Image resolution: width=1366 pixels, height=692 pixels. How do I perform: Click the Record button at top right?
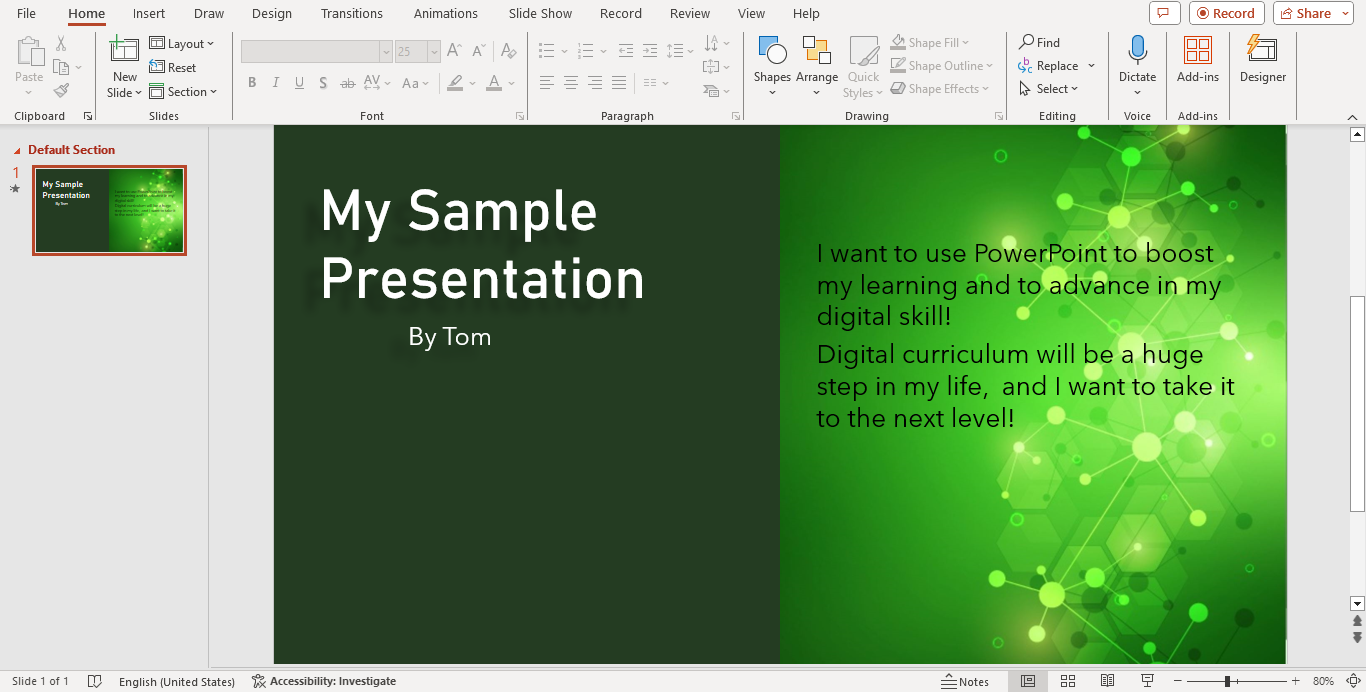click(x=1227, y=13)
